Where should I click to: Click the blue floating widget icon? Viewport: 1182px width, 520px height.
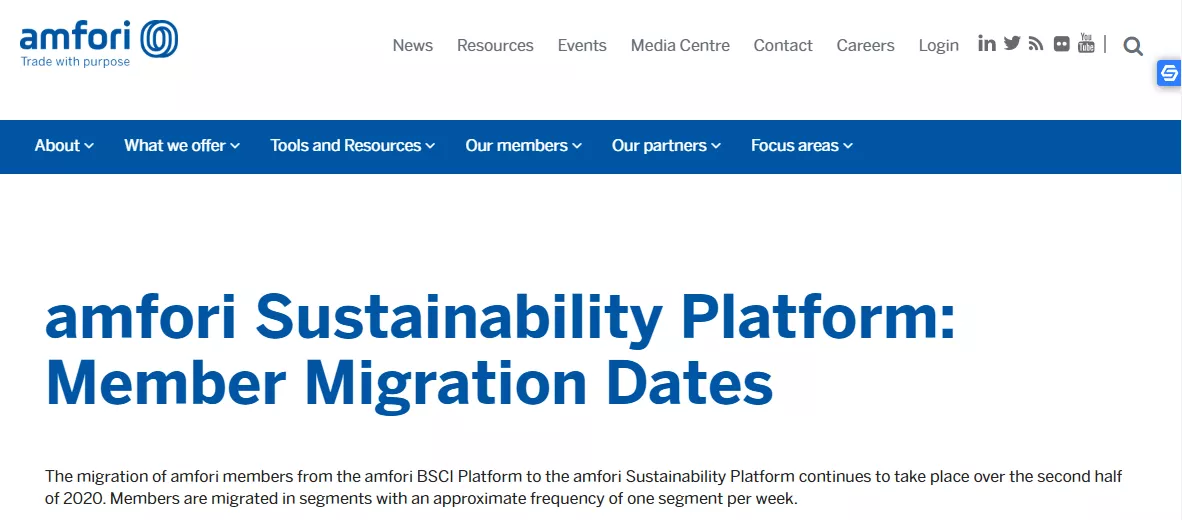coord(1169,73)
